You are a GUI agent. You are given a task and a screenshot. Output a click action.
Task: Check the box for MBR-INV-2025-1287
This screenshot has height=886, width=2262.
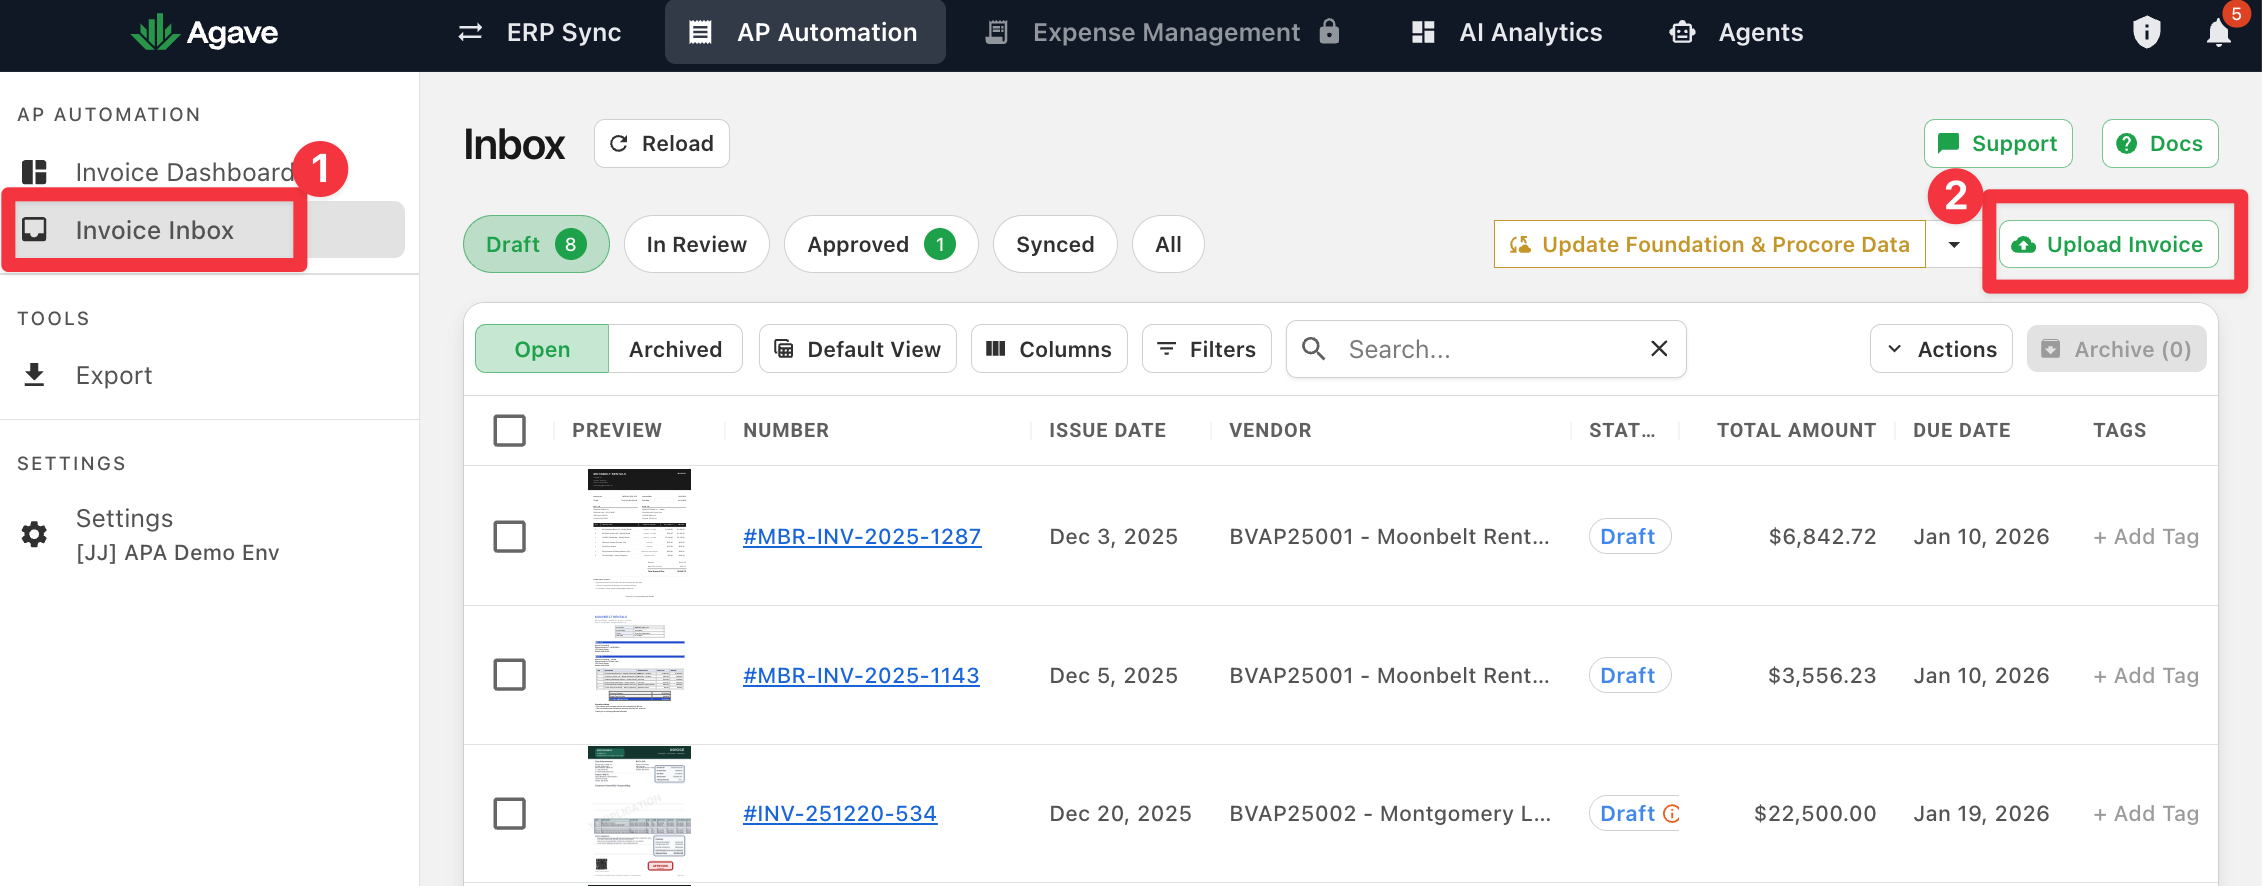(510, 537)
